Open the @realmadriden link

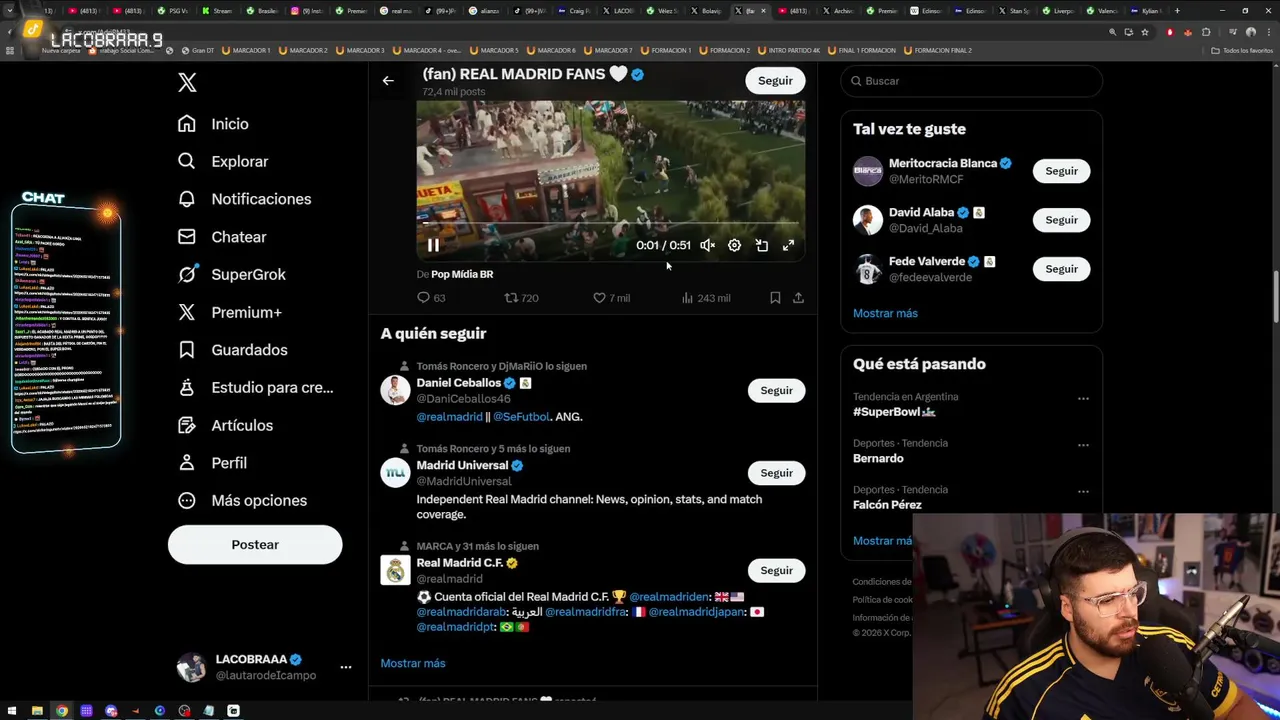coord(669,597)
